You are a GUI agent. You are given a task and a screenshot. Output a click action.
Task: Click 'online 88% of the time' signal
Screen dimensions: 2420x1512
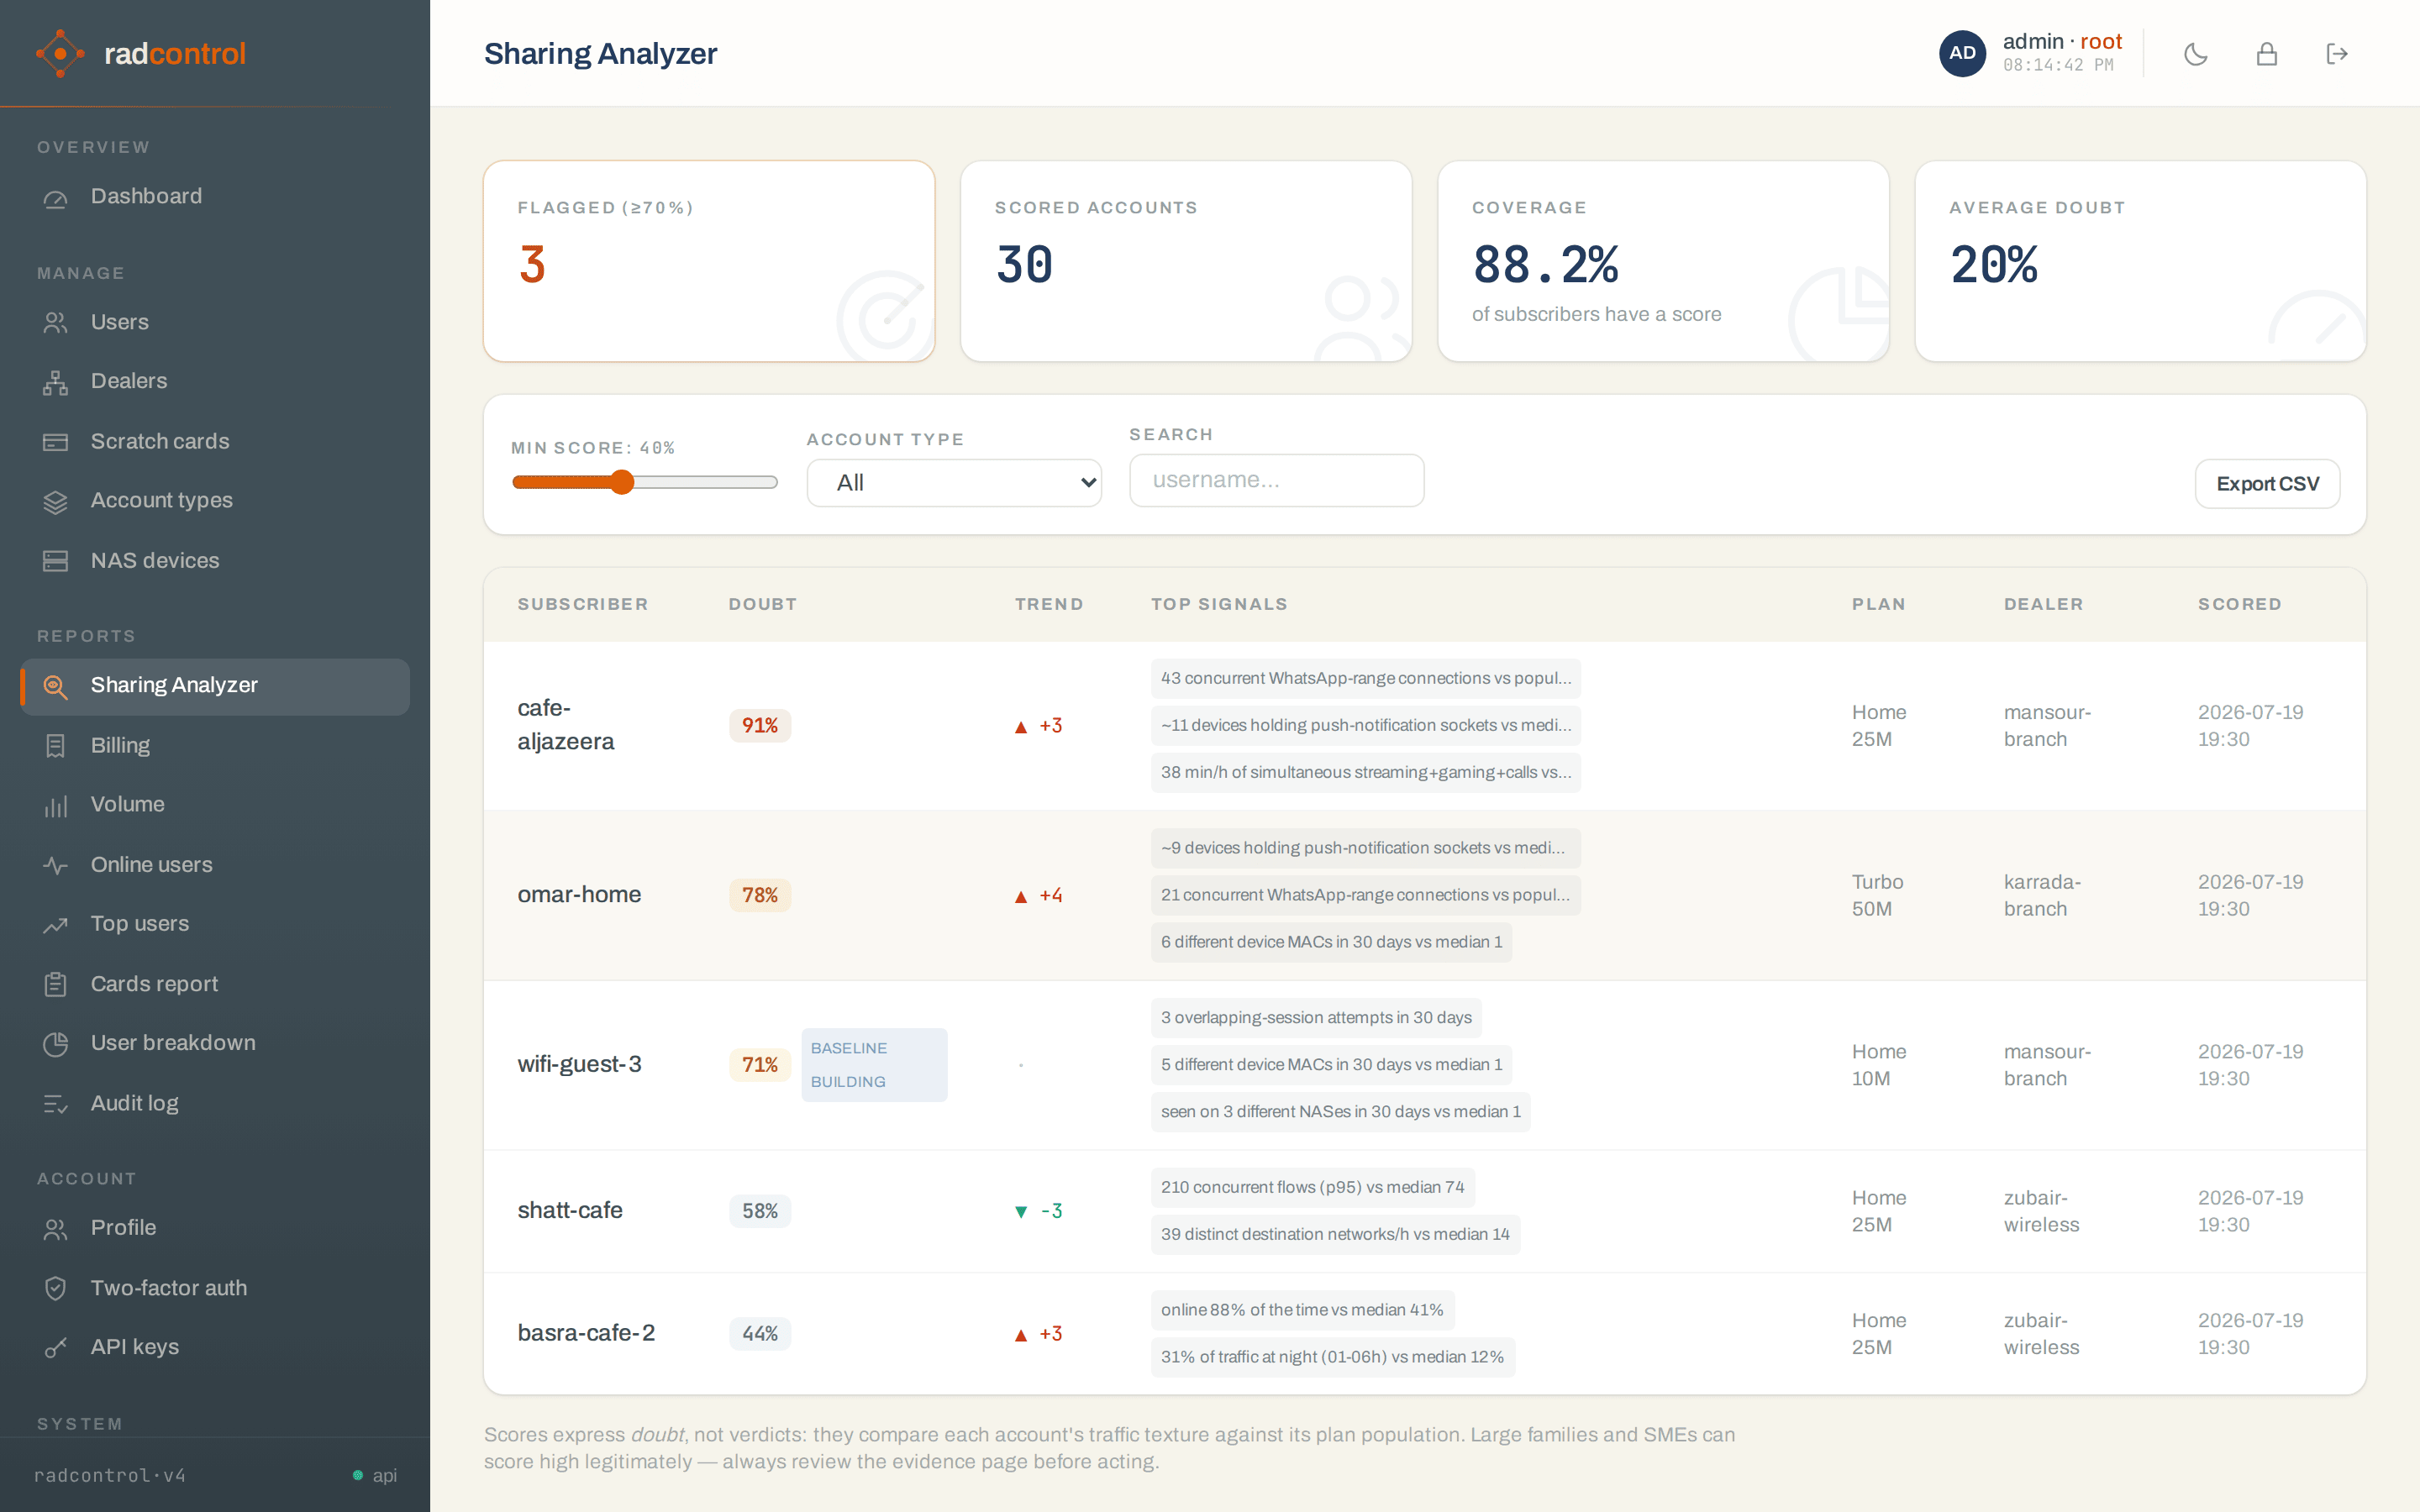pyautogui.click(x=1302, y=1311)
